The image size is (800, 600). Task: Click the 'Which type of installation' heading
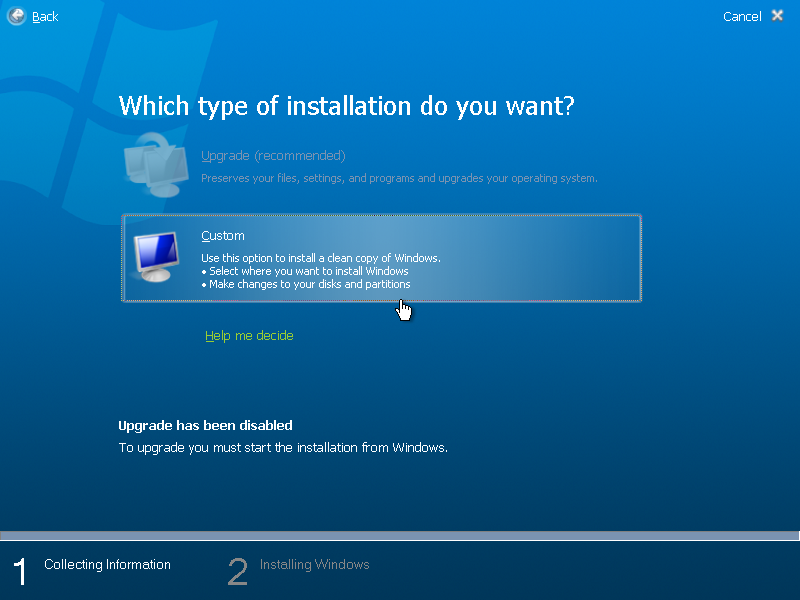pos(346,106)
